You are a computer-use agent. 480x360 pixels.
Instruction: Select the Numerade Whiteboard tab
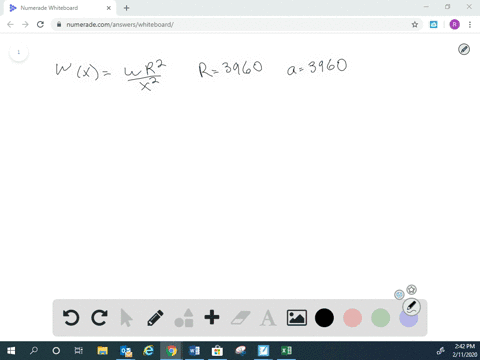tap(60, 8)
